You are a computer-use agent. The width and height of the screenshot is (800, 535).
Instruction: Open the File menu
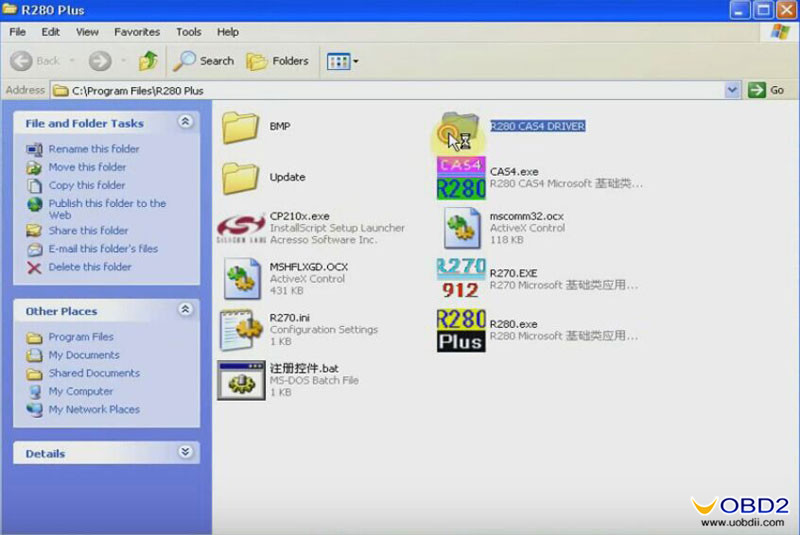click(x=17, y=32)
